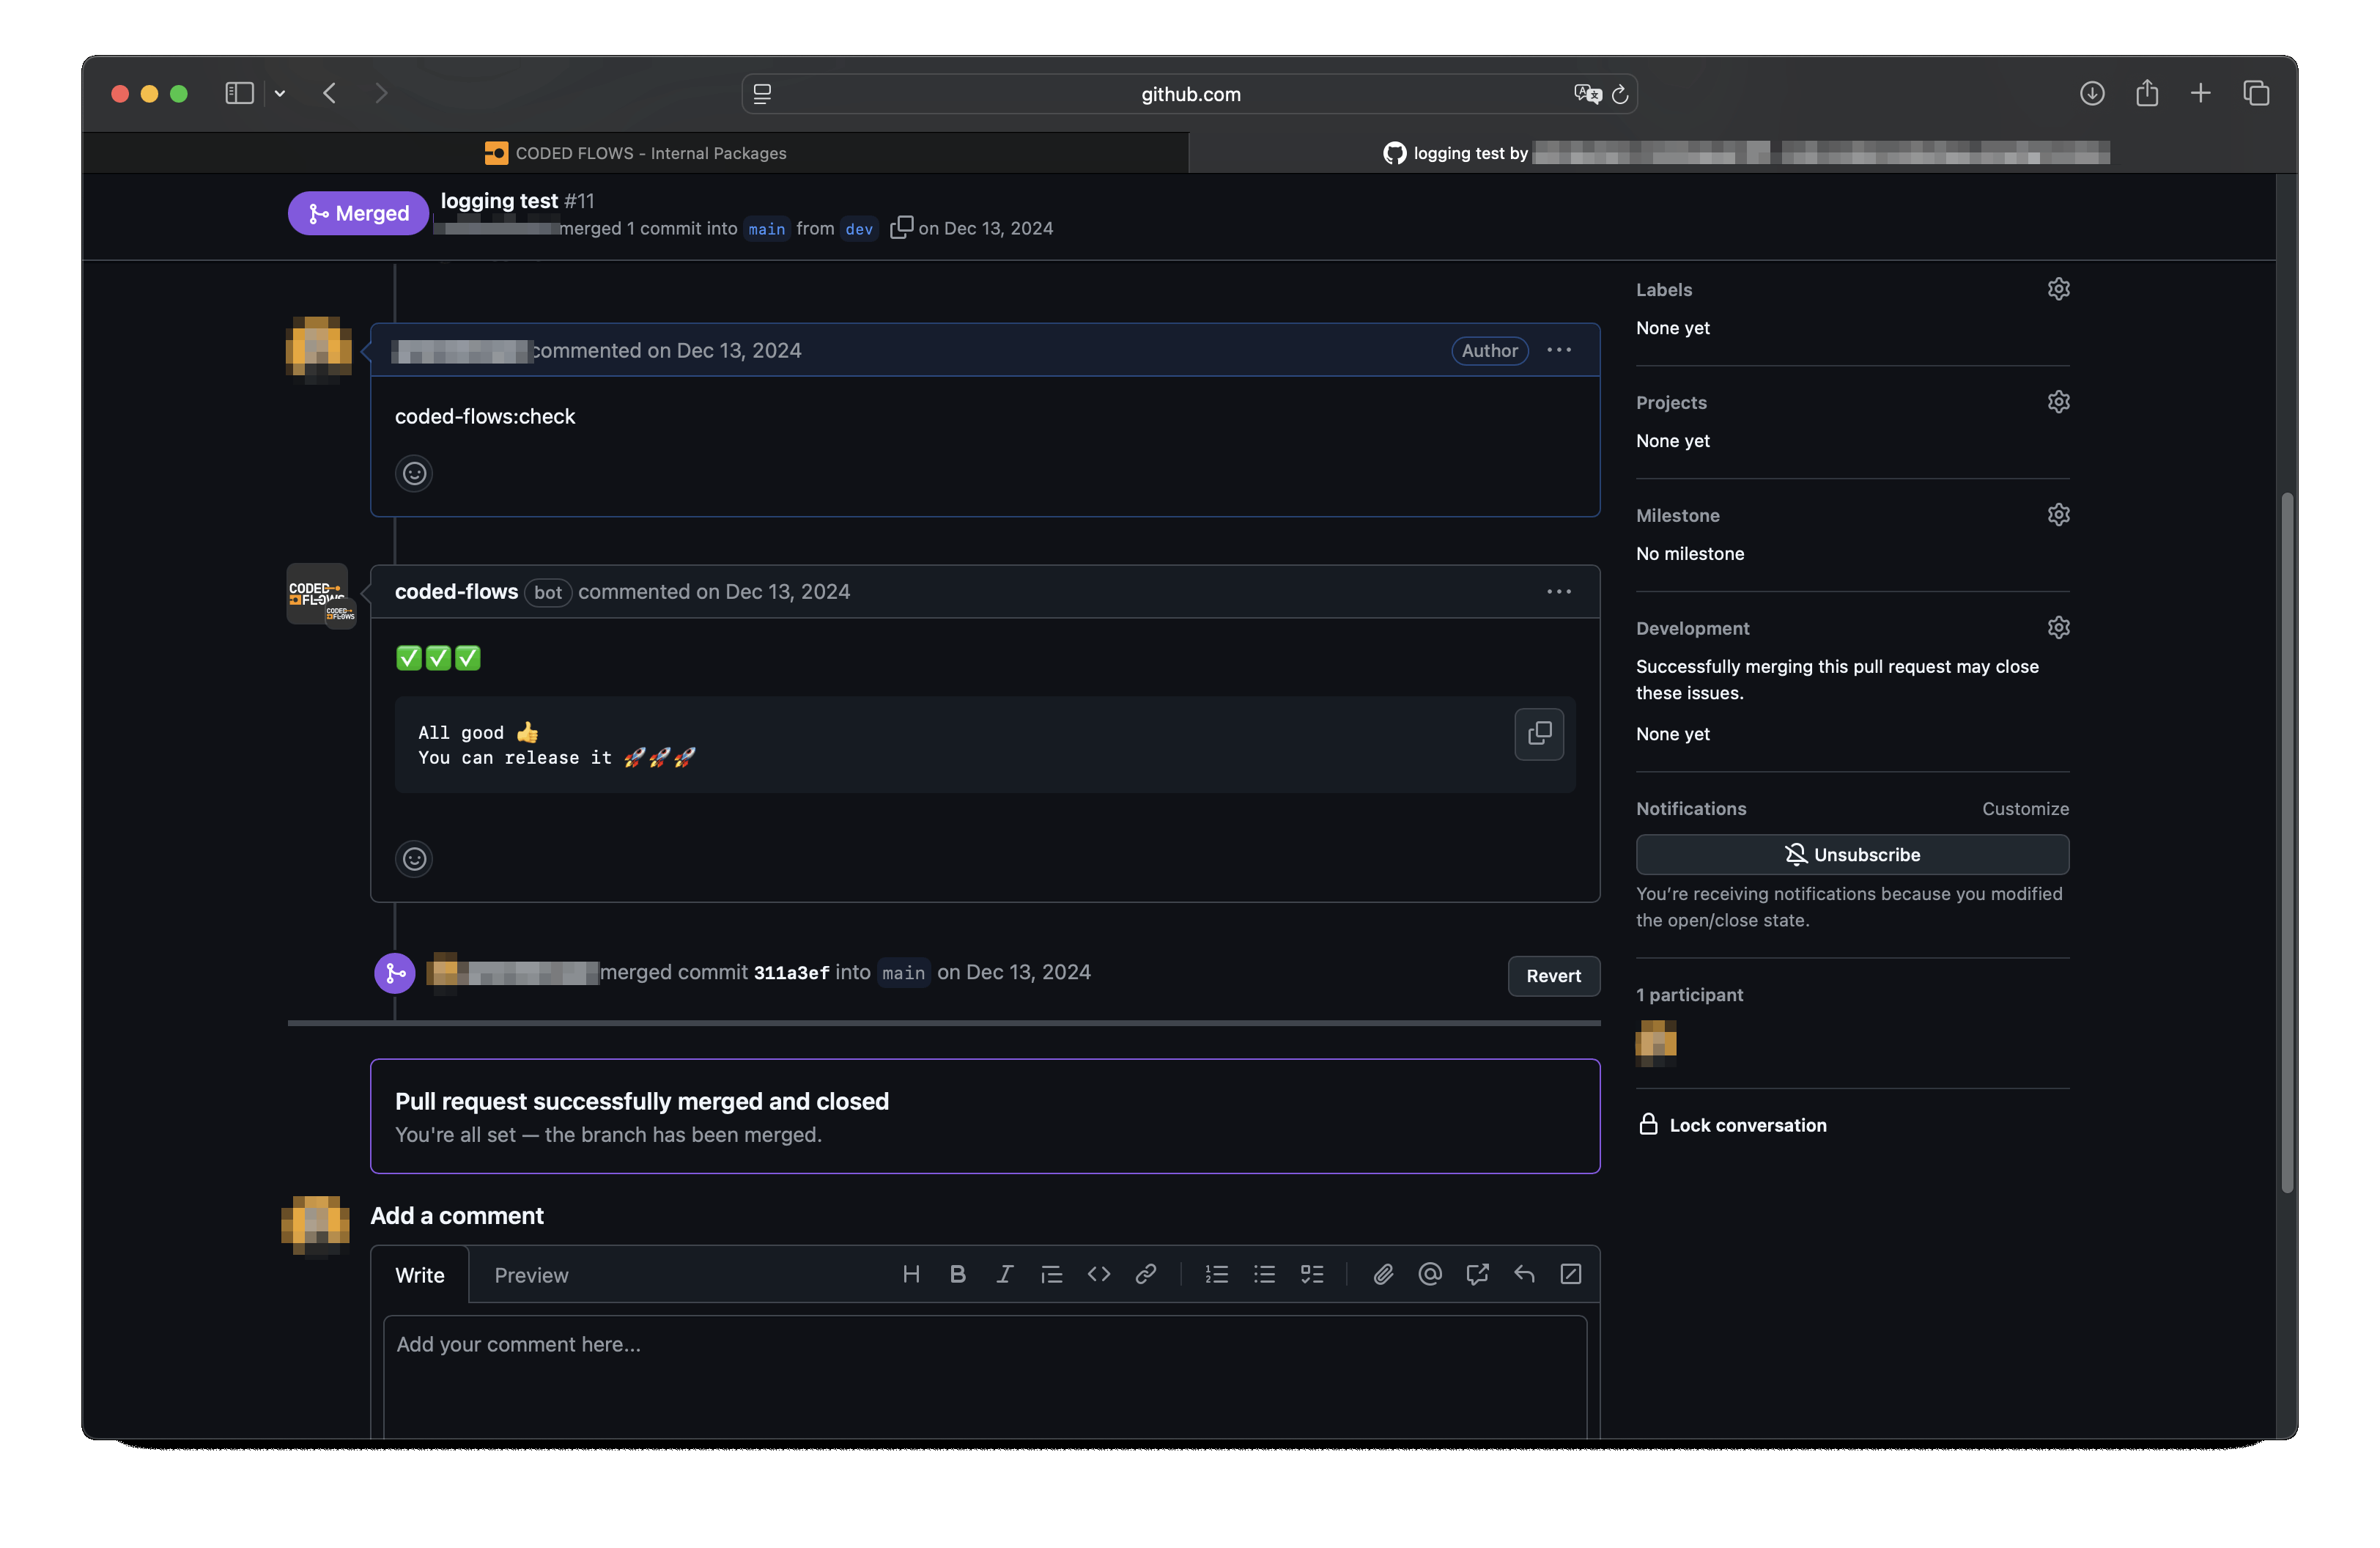Click the Bold formatting icon
Screen dimensions: 2380x1548
[957, 1274]
